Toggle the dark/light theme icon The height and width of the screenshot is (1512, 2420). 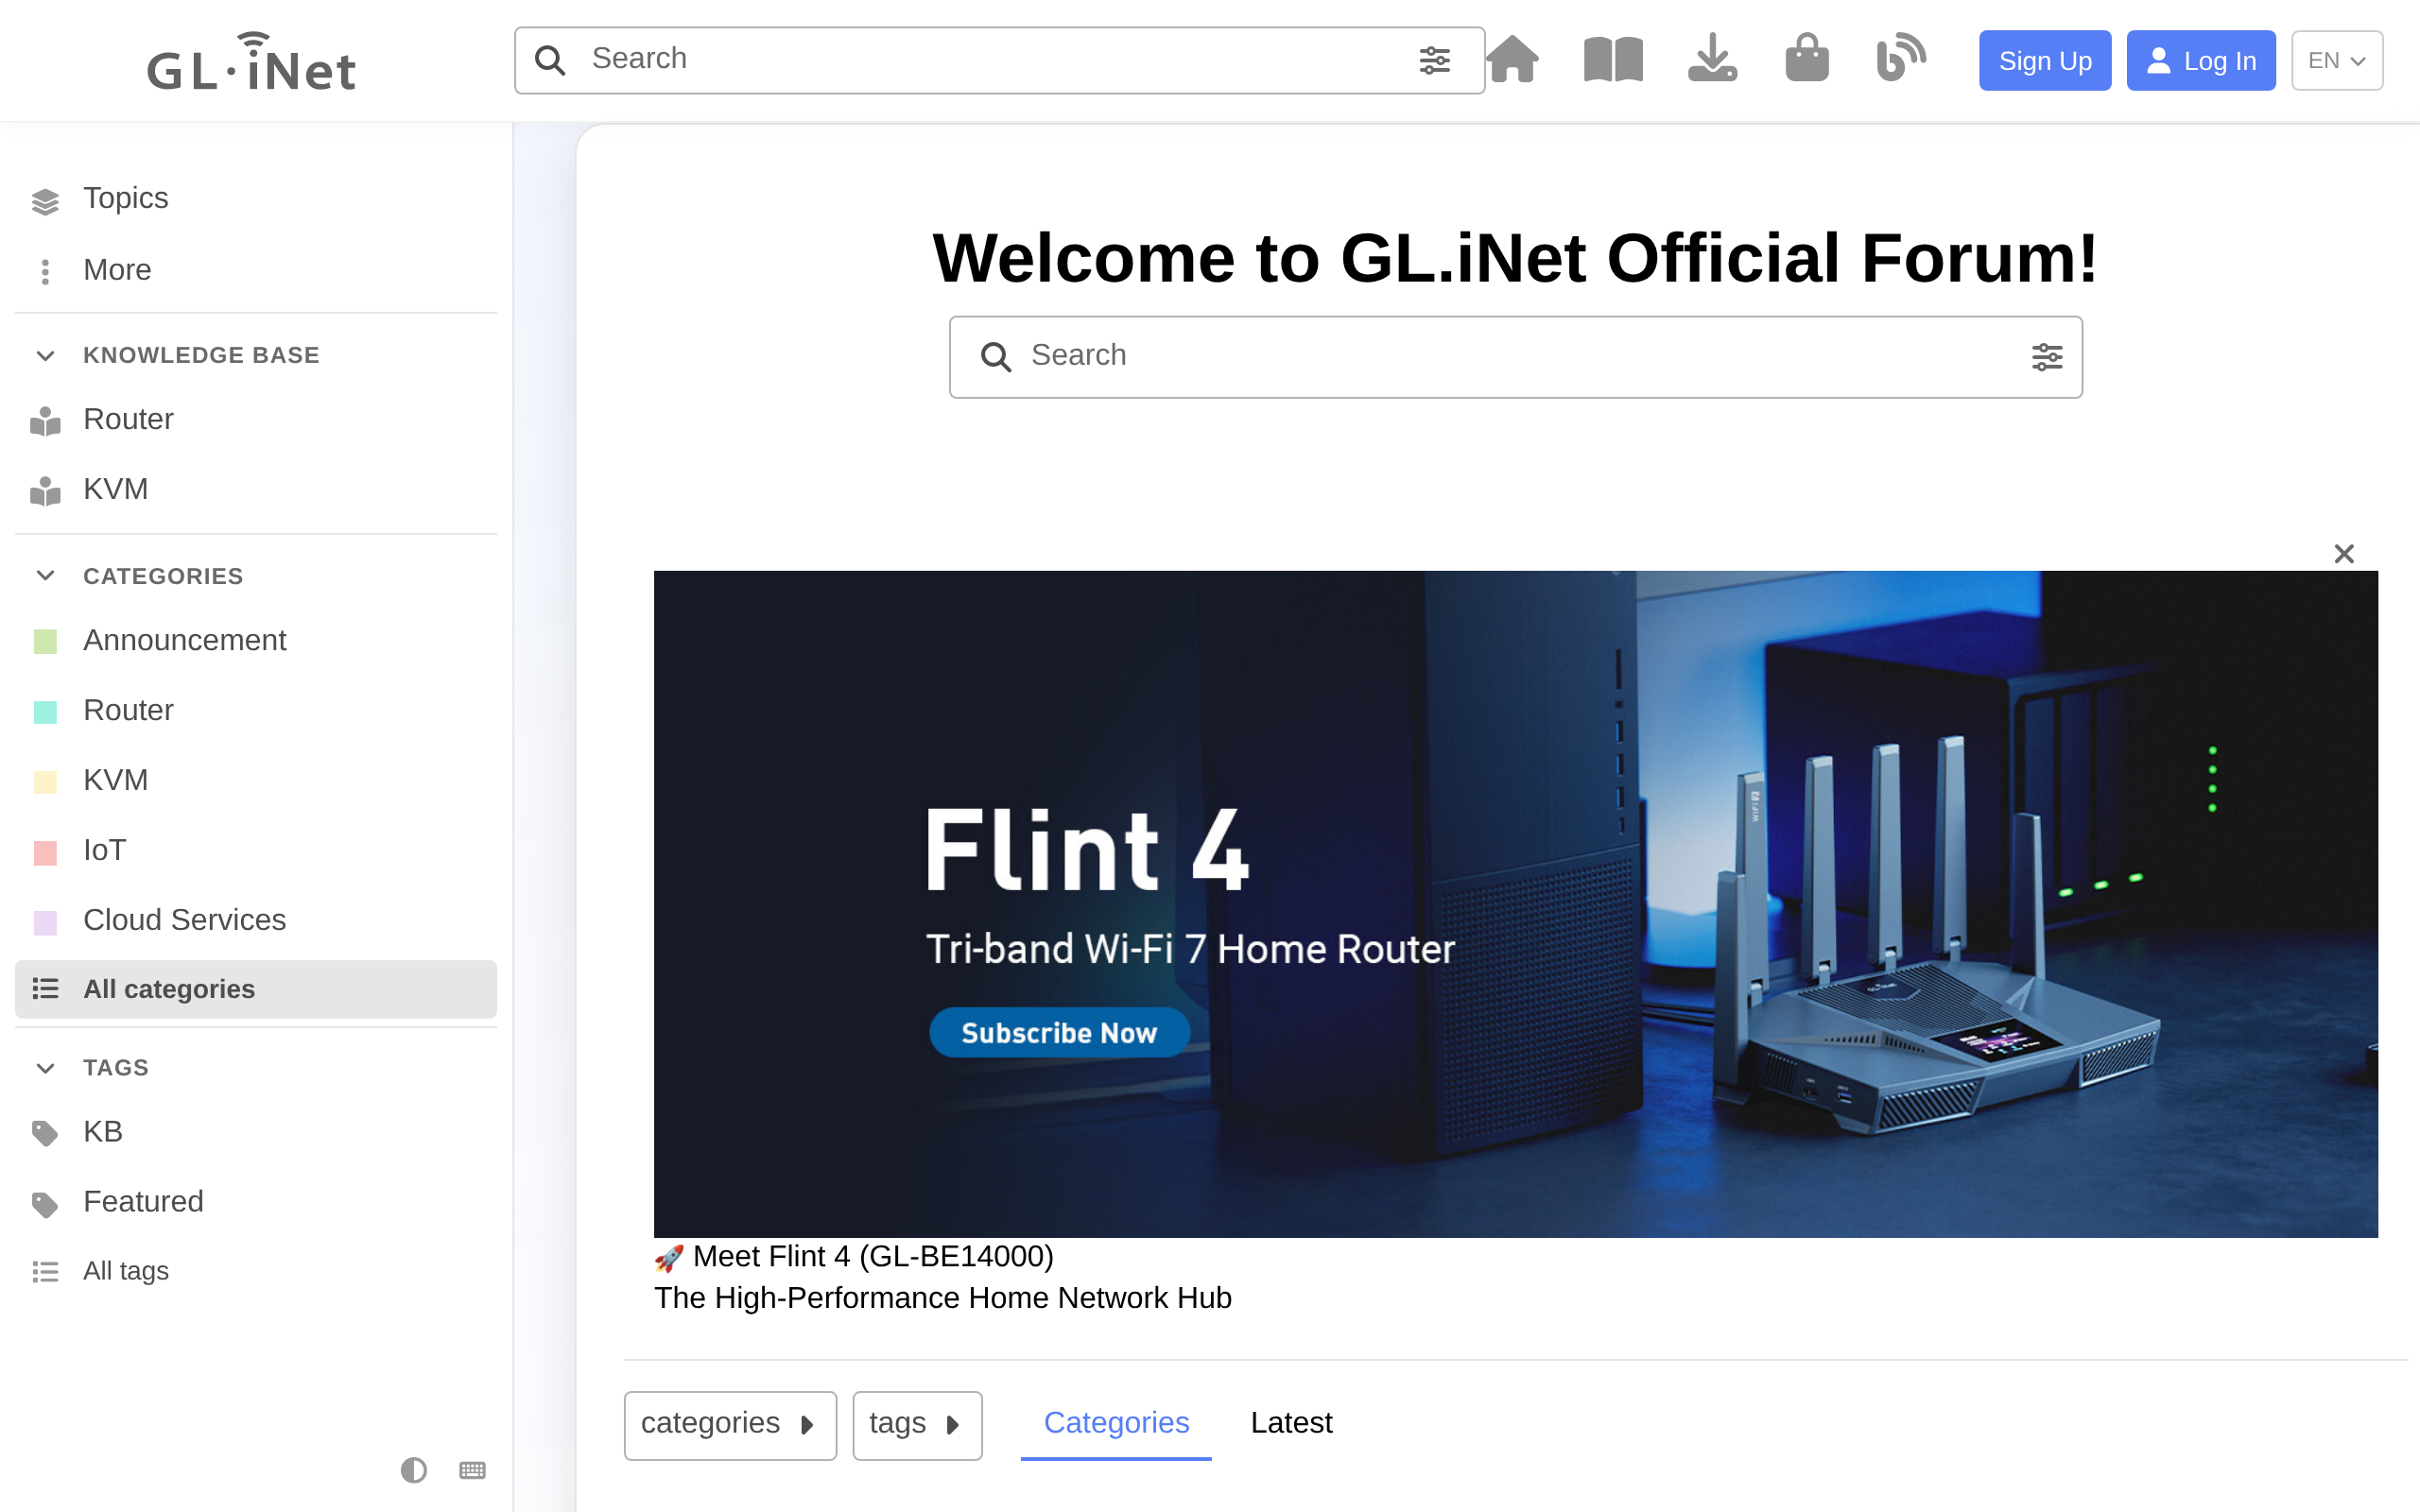coord(413,1469)
